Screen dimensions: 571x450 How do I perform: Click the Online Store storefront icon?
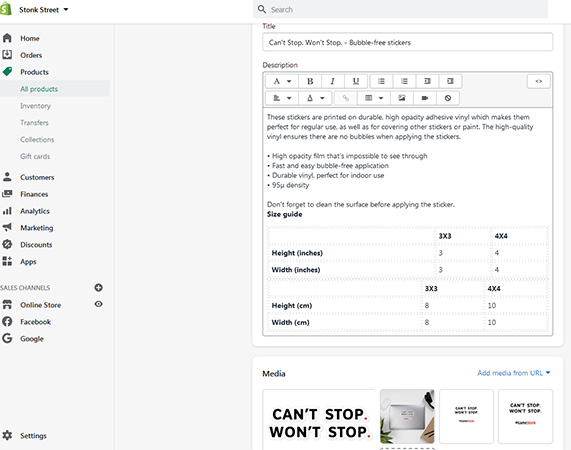pos(7,305)
